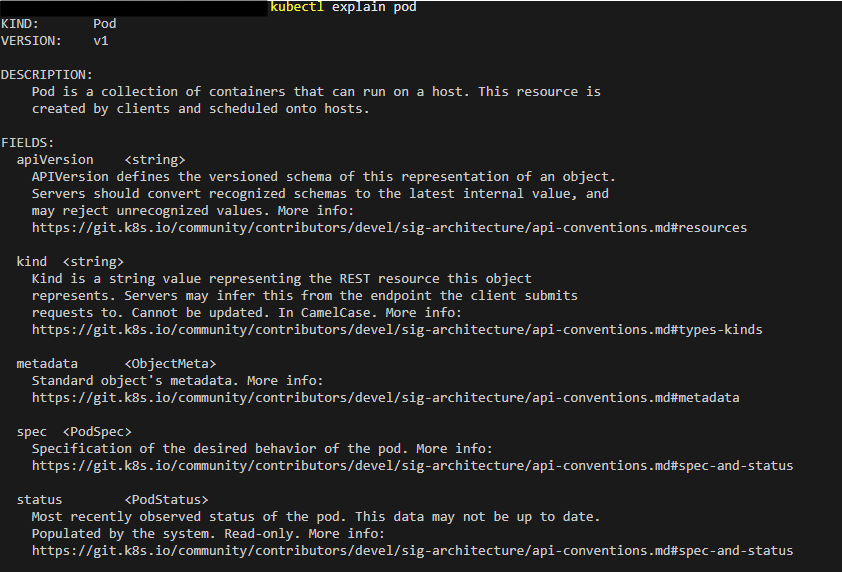This screenshot has width=842, height=572.
Task: Click the metadata field name
Action: [x=47, y=364]
